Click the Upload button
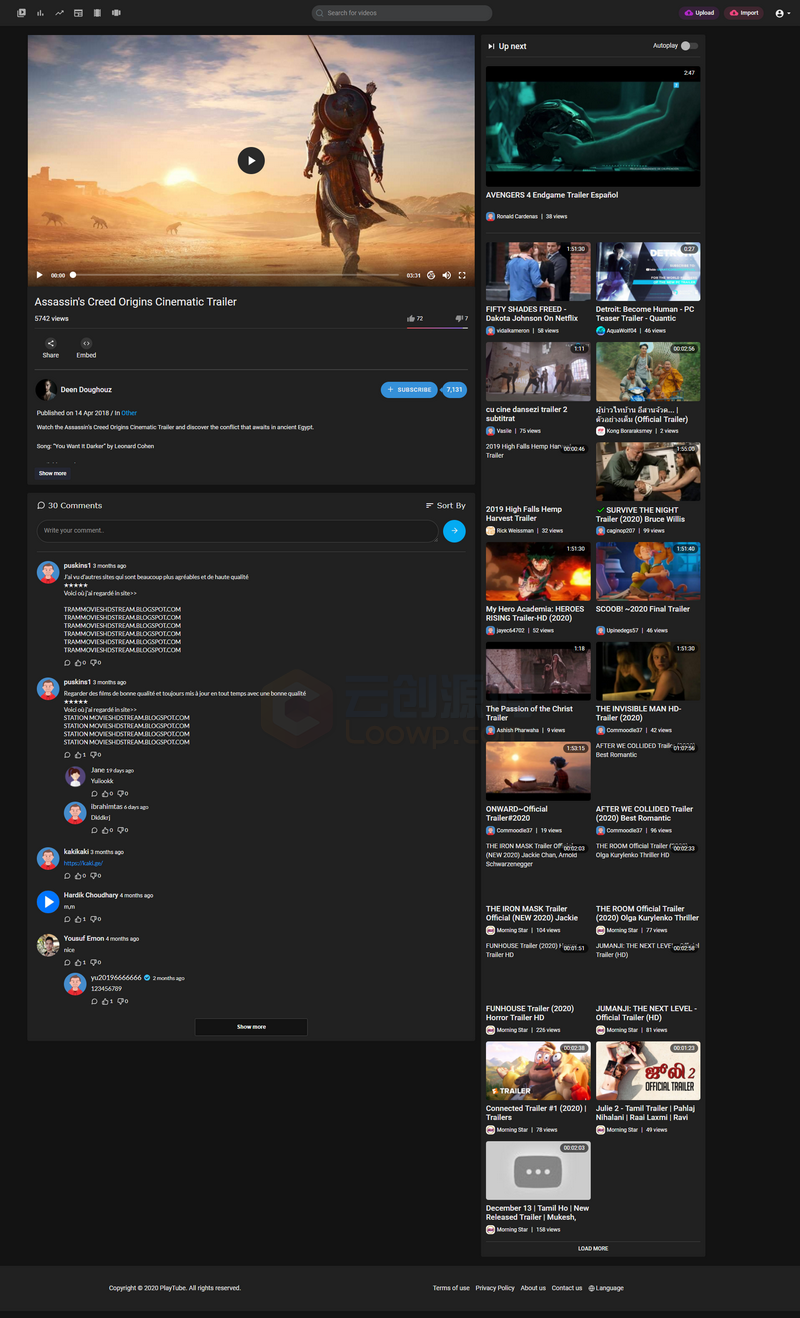The image size is (800, 1318). (699, 13)
